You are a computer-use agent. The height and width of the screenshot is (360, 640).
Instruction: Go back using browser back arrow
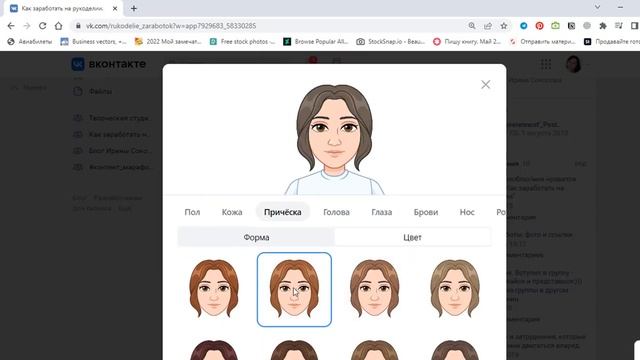(x=11, y=26)
